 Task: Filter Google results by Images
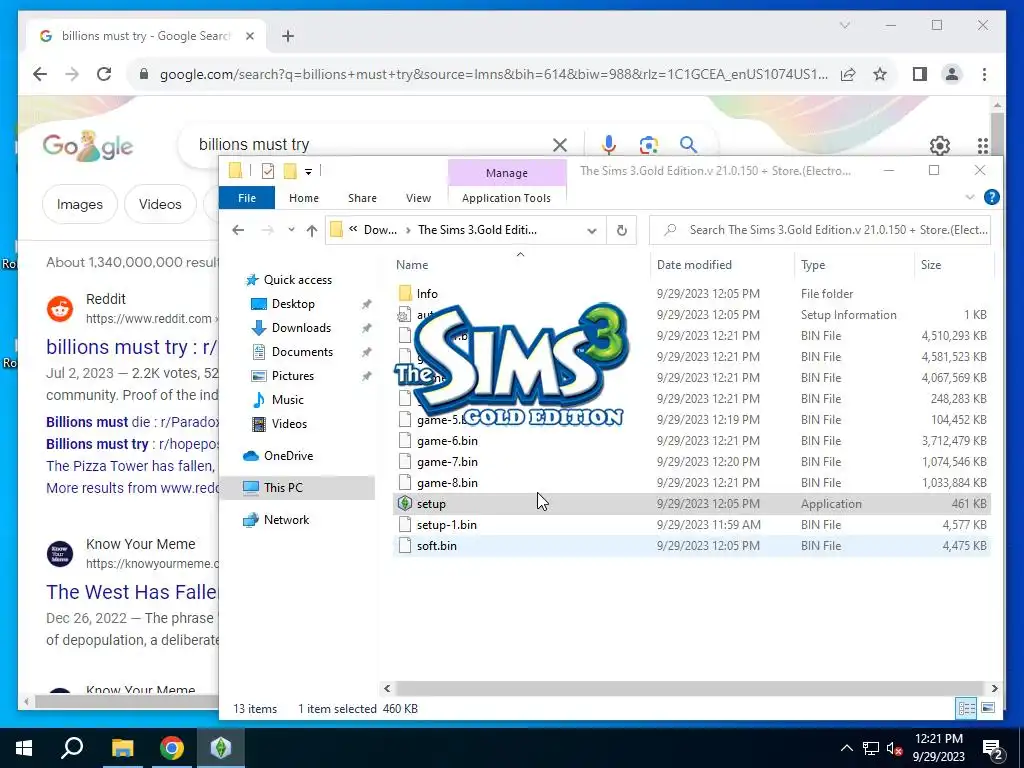tap(80, 204)
